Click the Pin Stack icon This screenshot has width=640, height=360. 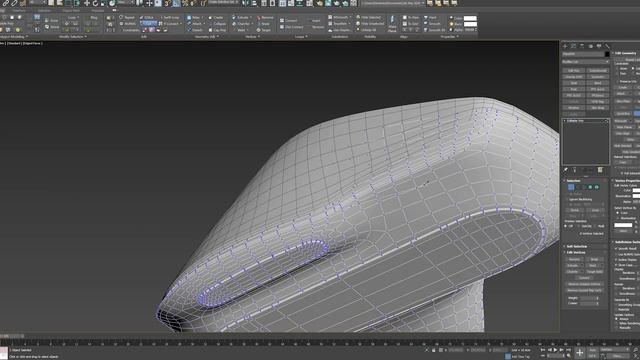pyautogui.click(x=566, y=170)
